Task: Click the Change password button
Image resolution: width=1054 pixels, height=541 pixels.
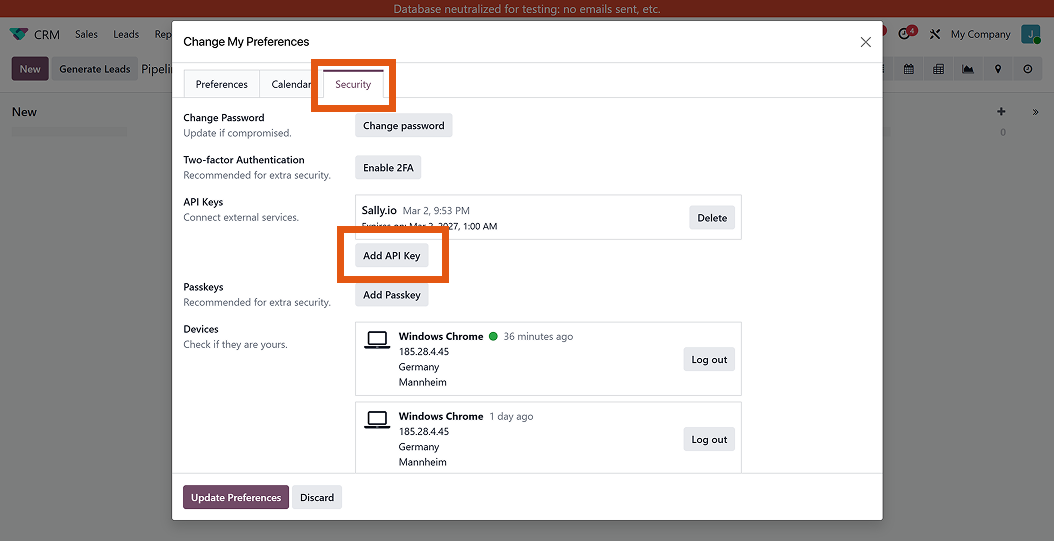Action: [403, 126]
